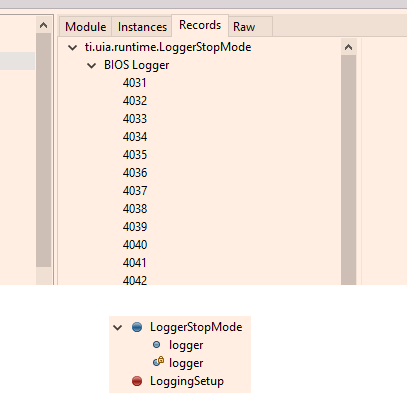Image resolution: width=407 pixels, height=400 pixels.
Task: Click the Records pane vertical scrollbar thumb
Action: (348, 170)
